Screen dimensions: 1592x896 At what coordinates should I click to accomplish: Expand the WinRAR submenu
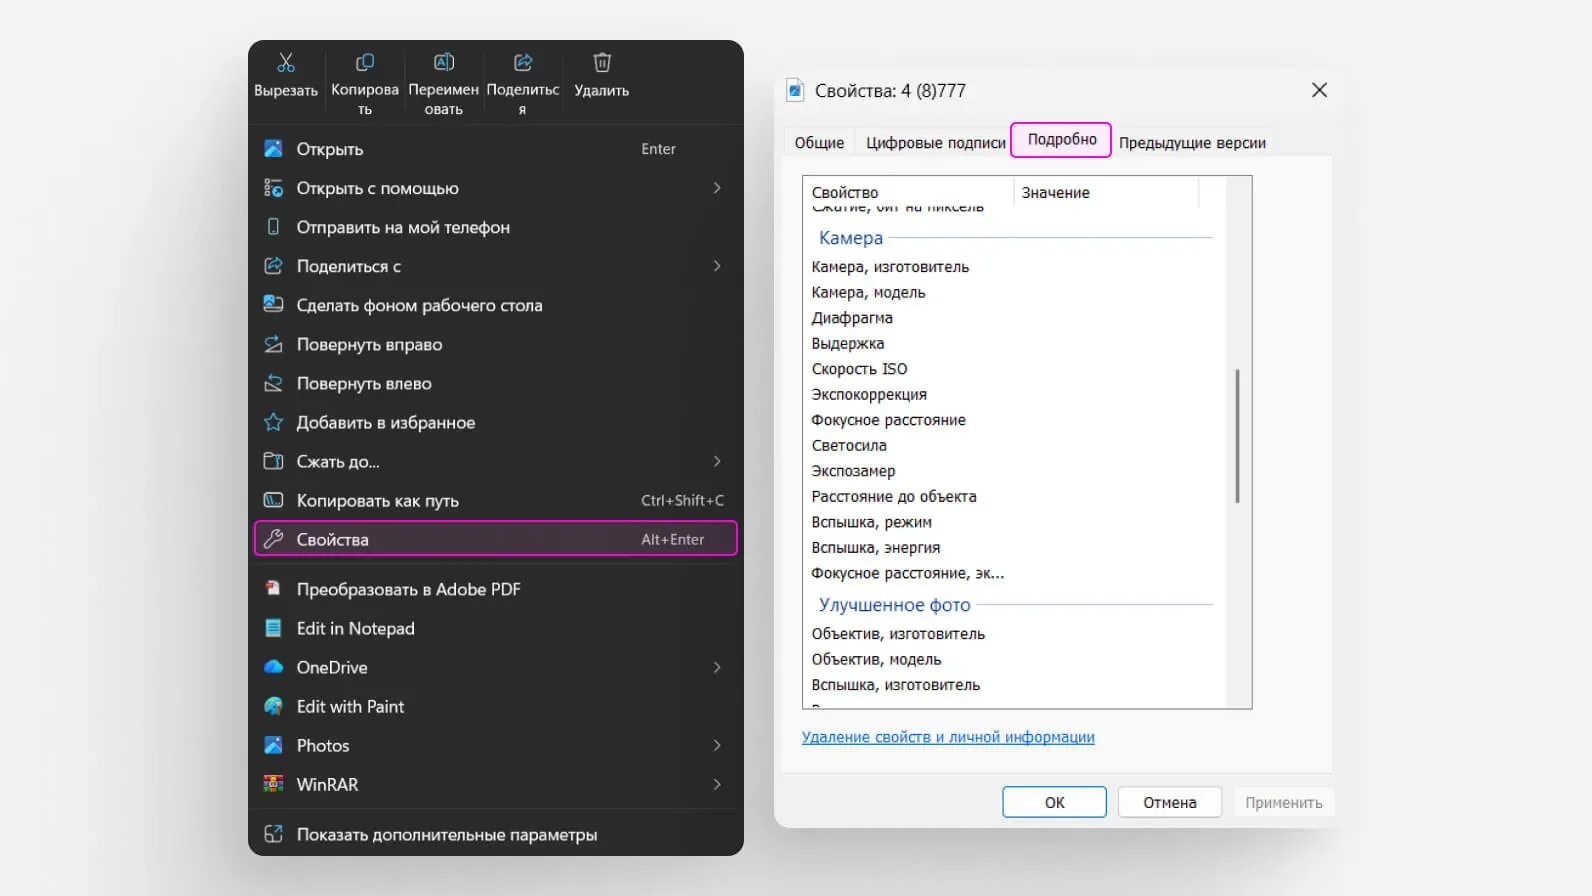point(717,784)
